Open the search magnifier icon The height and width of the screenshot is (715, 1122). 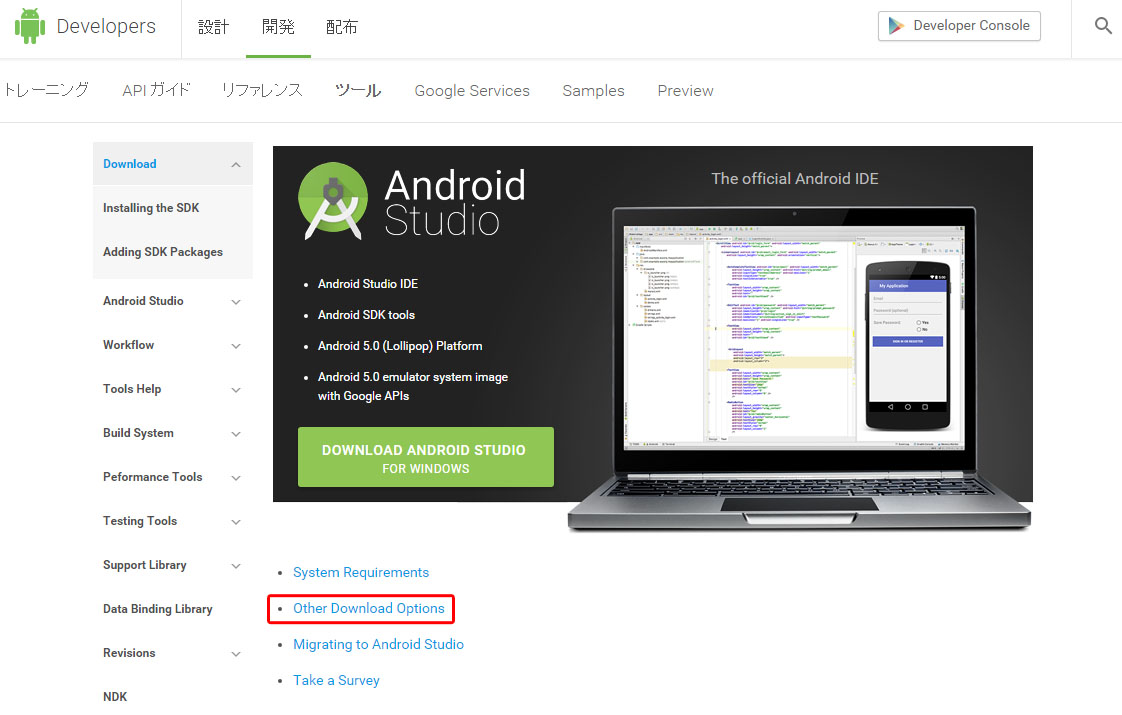(1103, 26)
